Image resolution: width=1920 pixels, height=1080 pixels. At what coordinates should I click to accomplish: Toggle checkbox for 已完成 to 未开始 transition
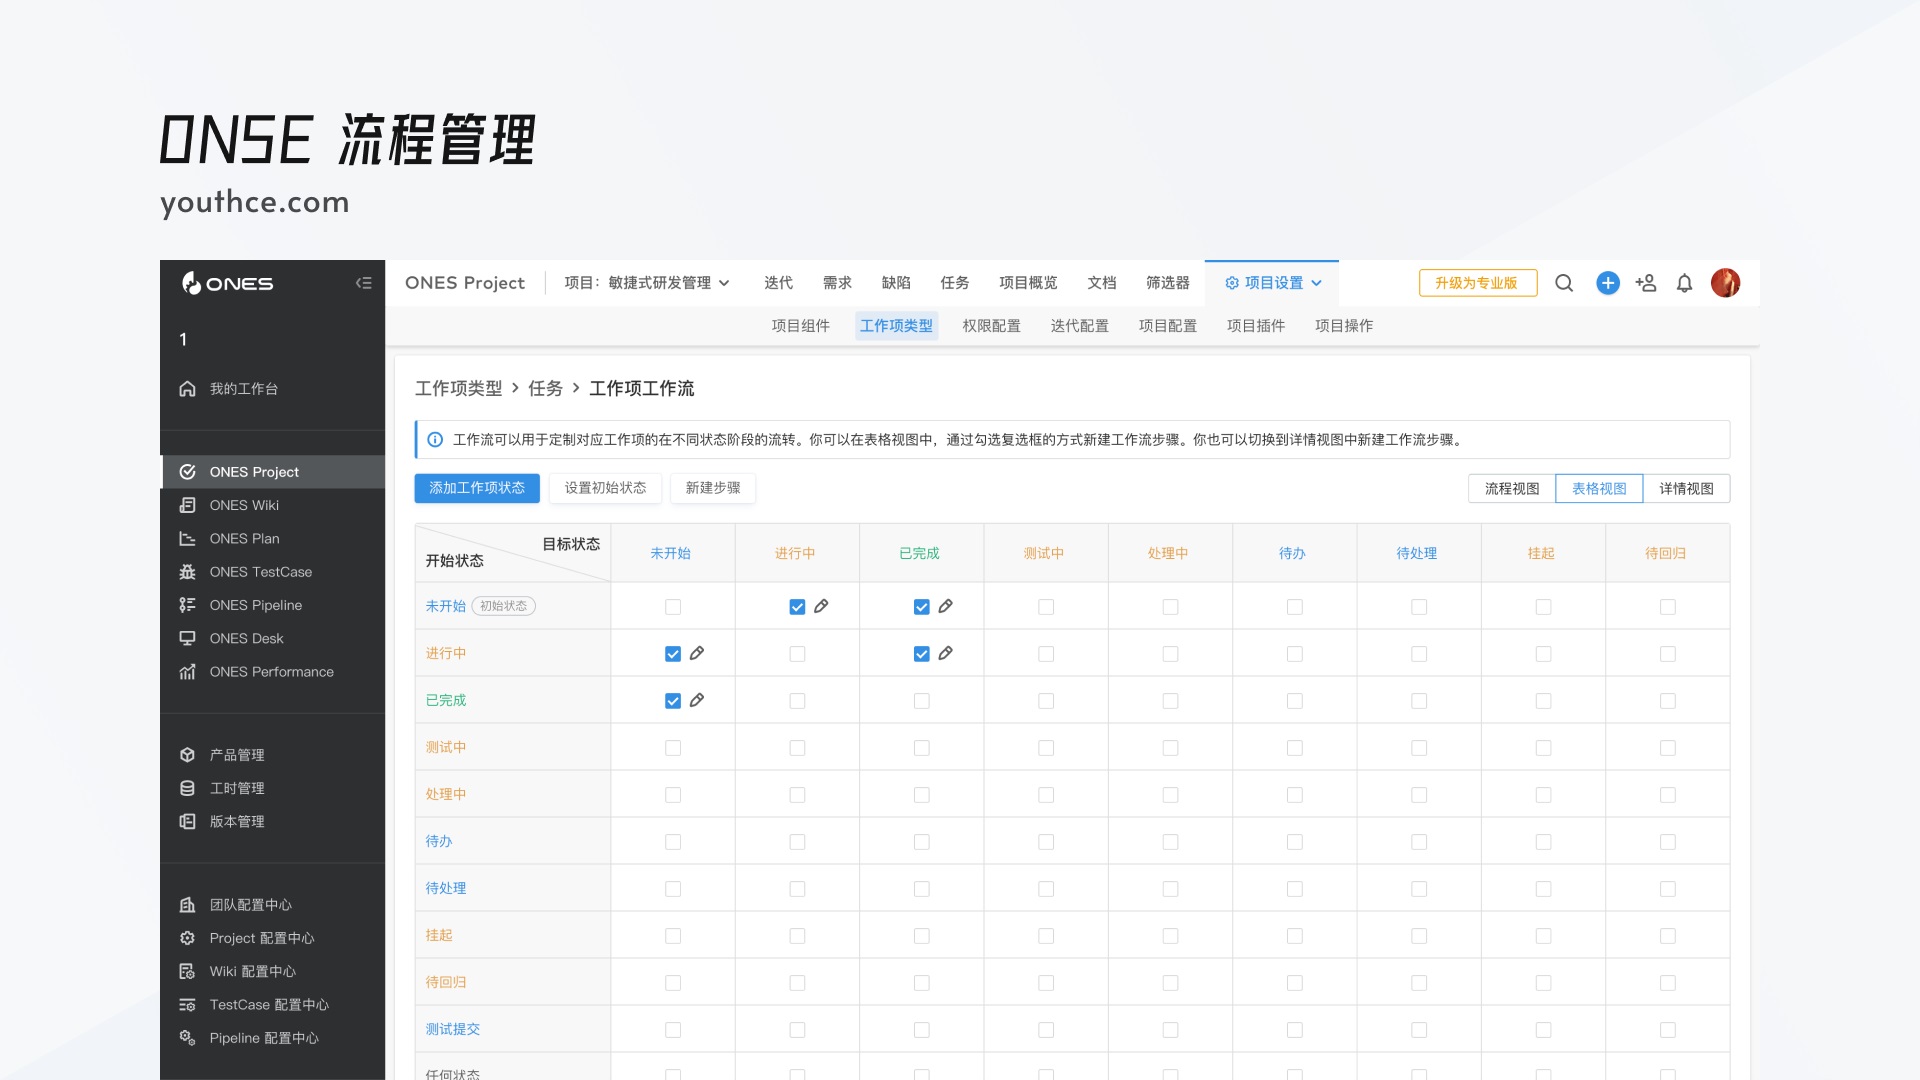pyautogui.click(x=673, y=699)
